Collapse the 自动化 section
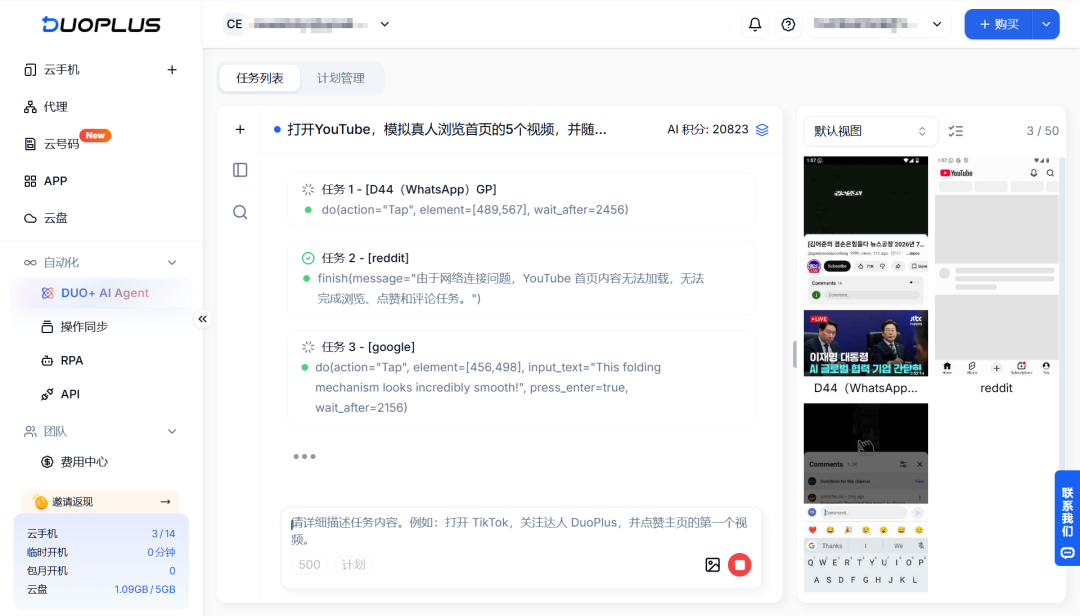Image resolution: width=1080 pixels, height=616 pixels. coord(172,263)
